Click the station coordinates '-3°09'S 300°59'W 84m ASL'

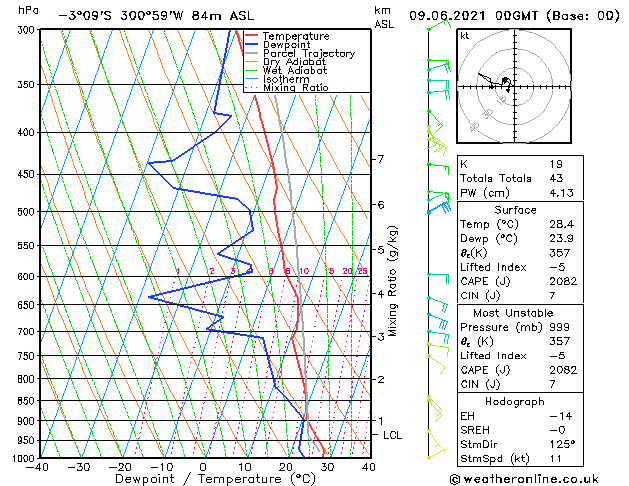[156, 16]
